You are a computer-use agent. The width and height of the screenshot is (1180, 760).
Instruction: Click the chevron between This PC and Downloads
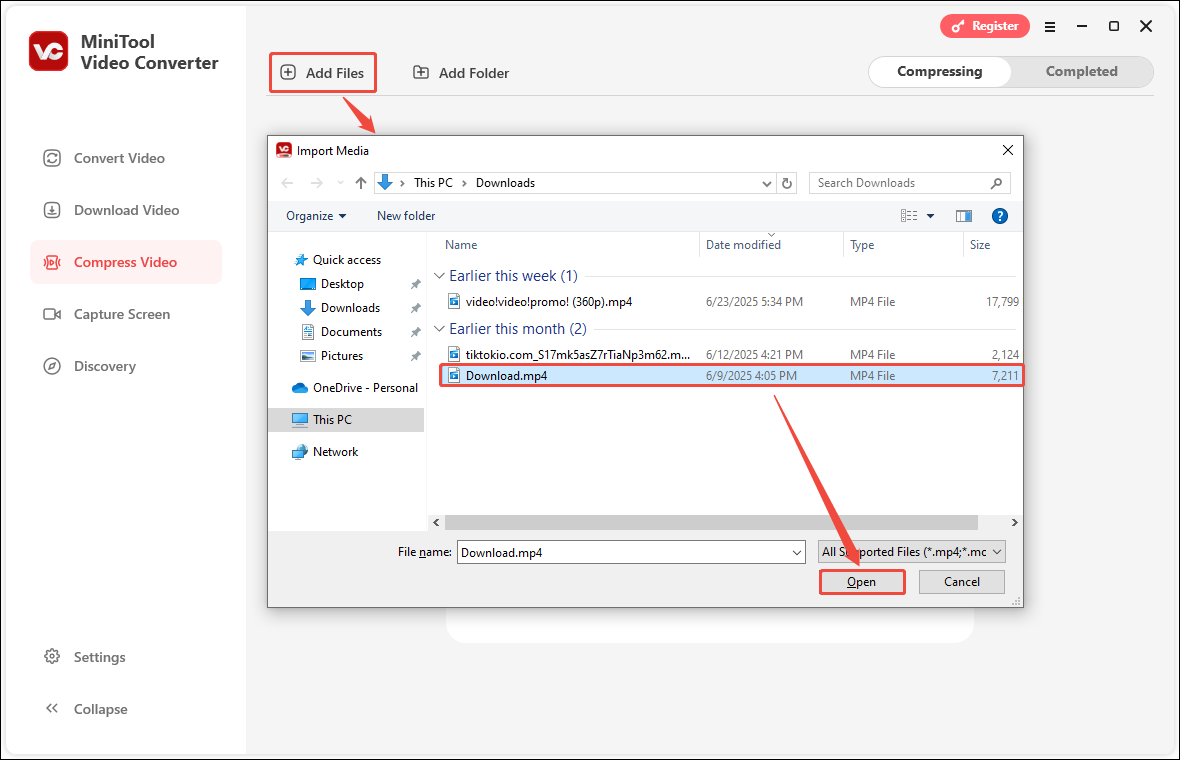point(464,183)
